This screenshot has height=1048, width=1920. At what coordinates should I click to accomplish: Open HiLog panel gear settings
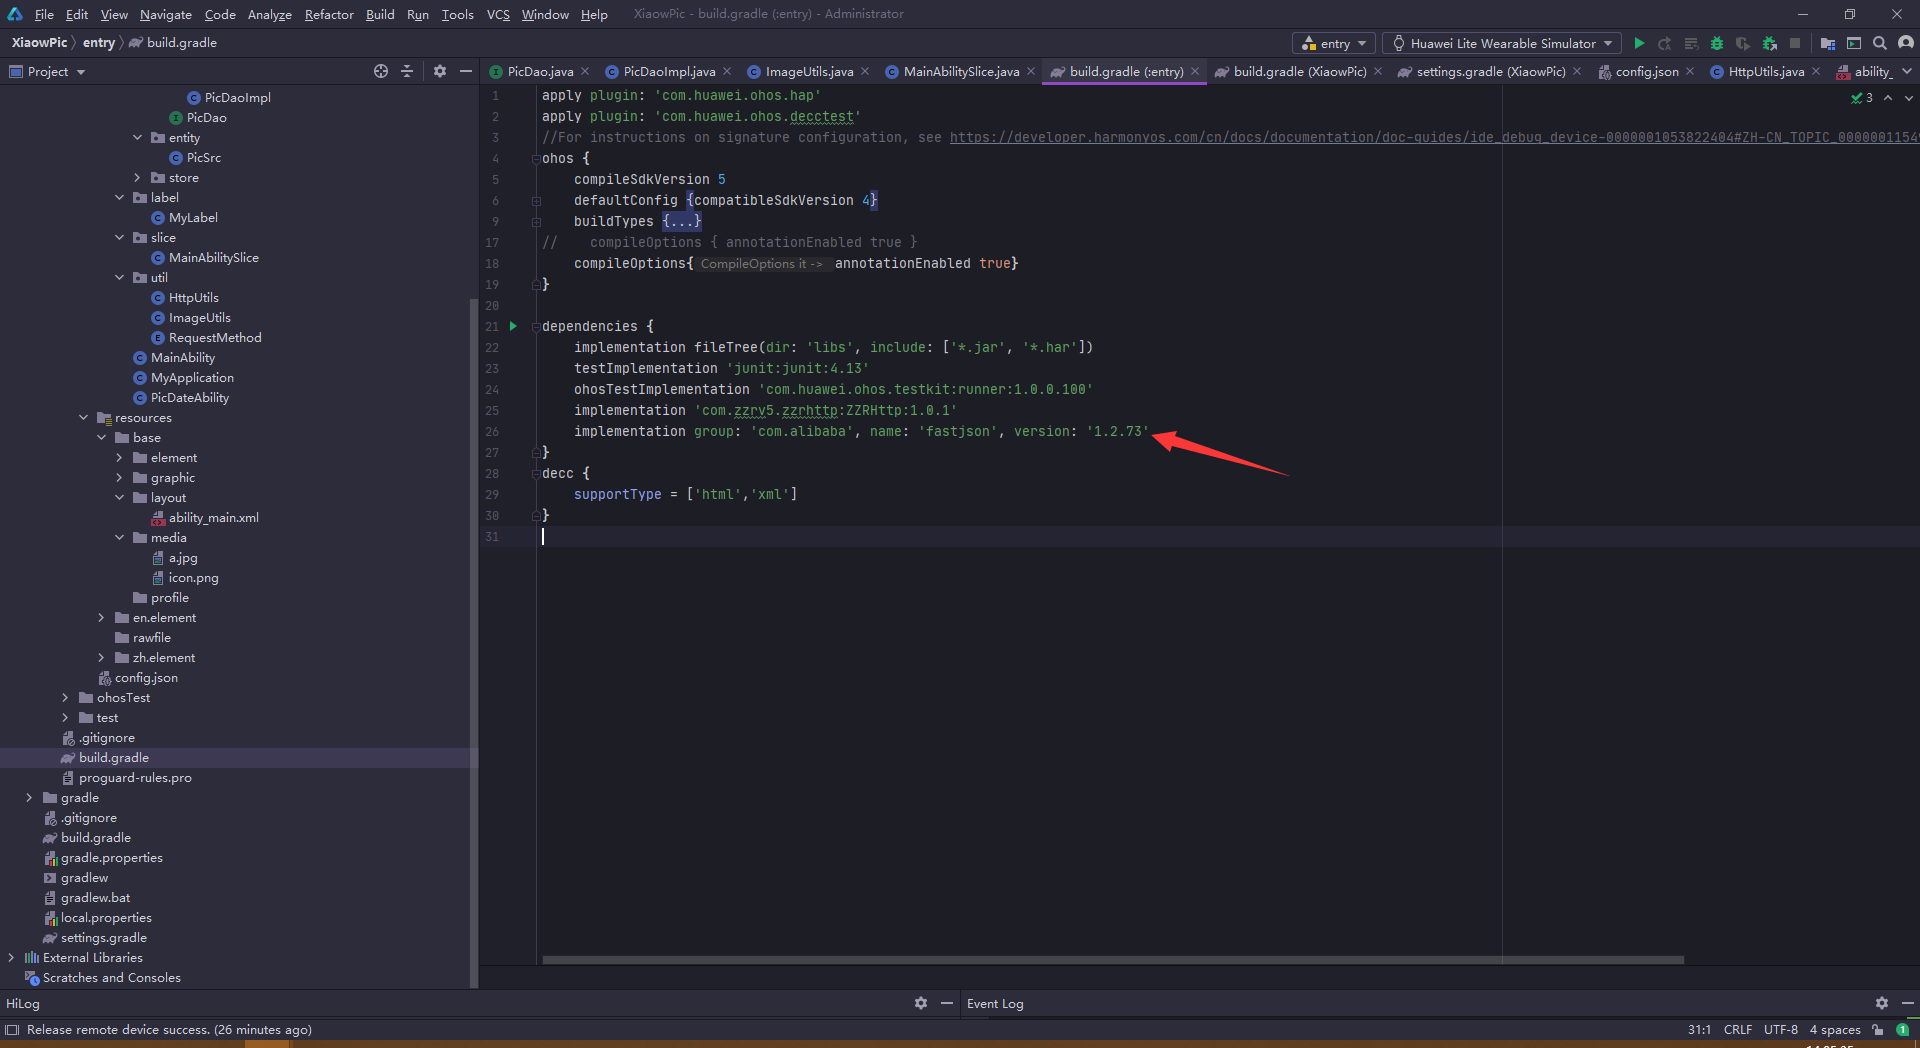[x=921, y=1003]
